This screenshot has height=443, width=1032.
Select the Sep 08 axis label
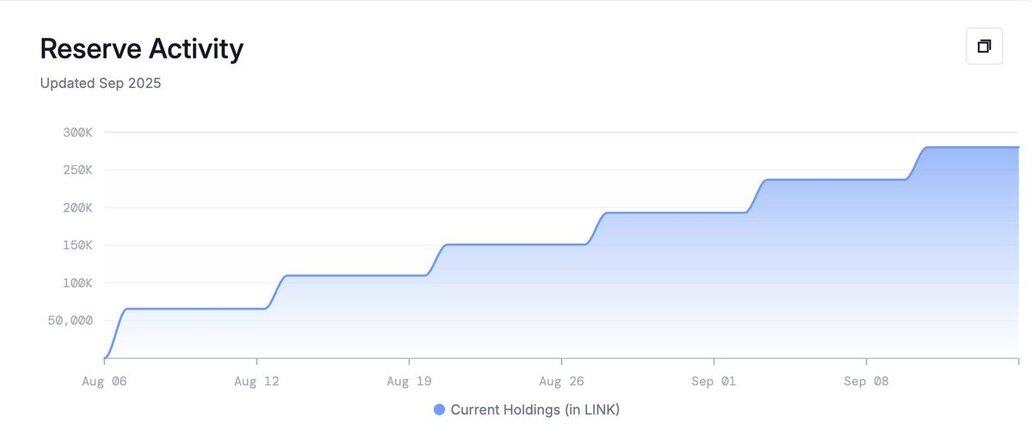tap(865, 382)
